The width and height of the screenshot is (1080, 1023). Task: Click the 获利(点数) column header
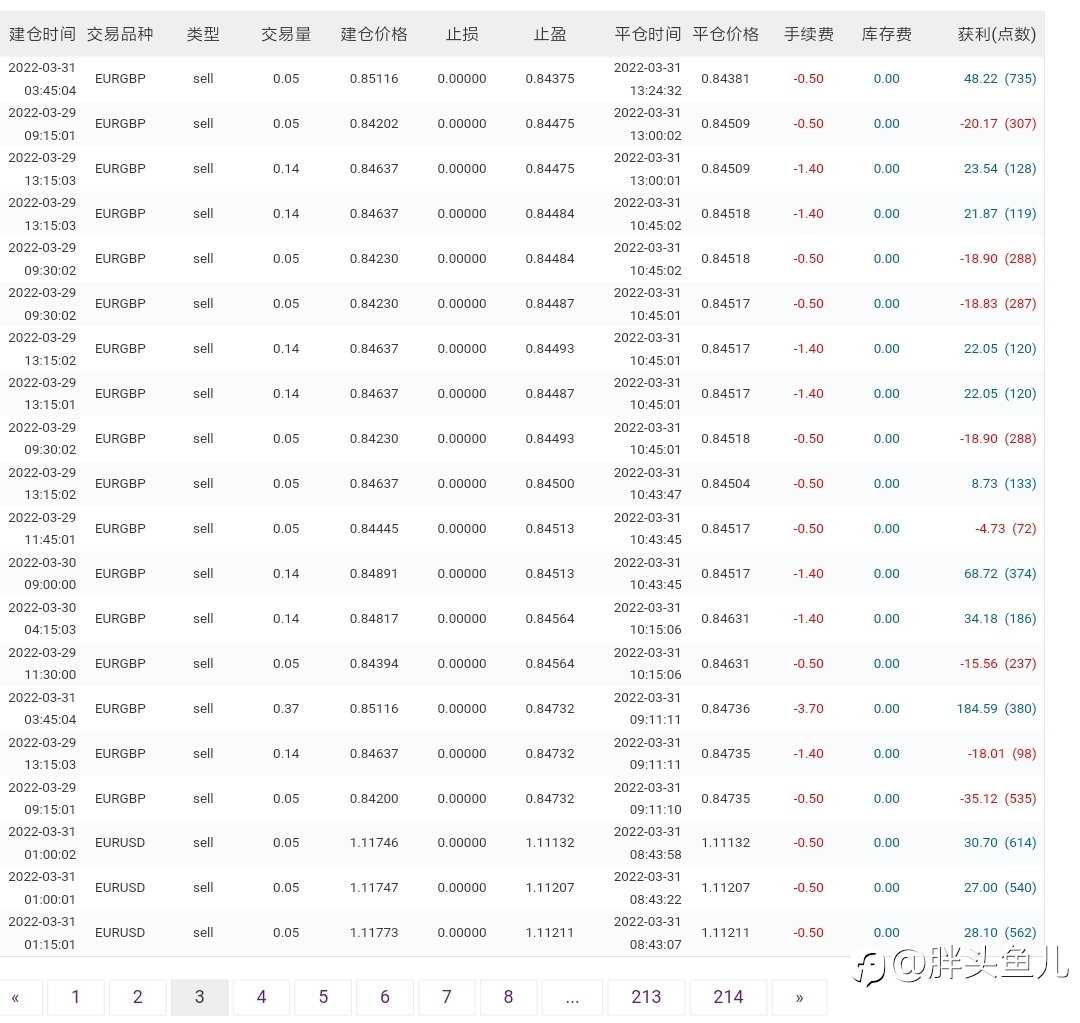(997, 34)
